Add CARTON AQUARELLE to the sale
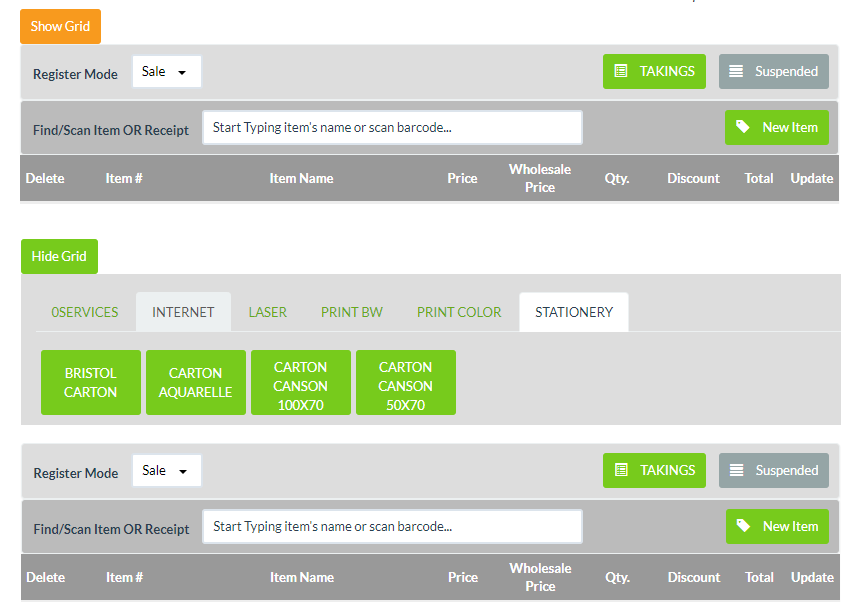 (195, 382)
